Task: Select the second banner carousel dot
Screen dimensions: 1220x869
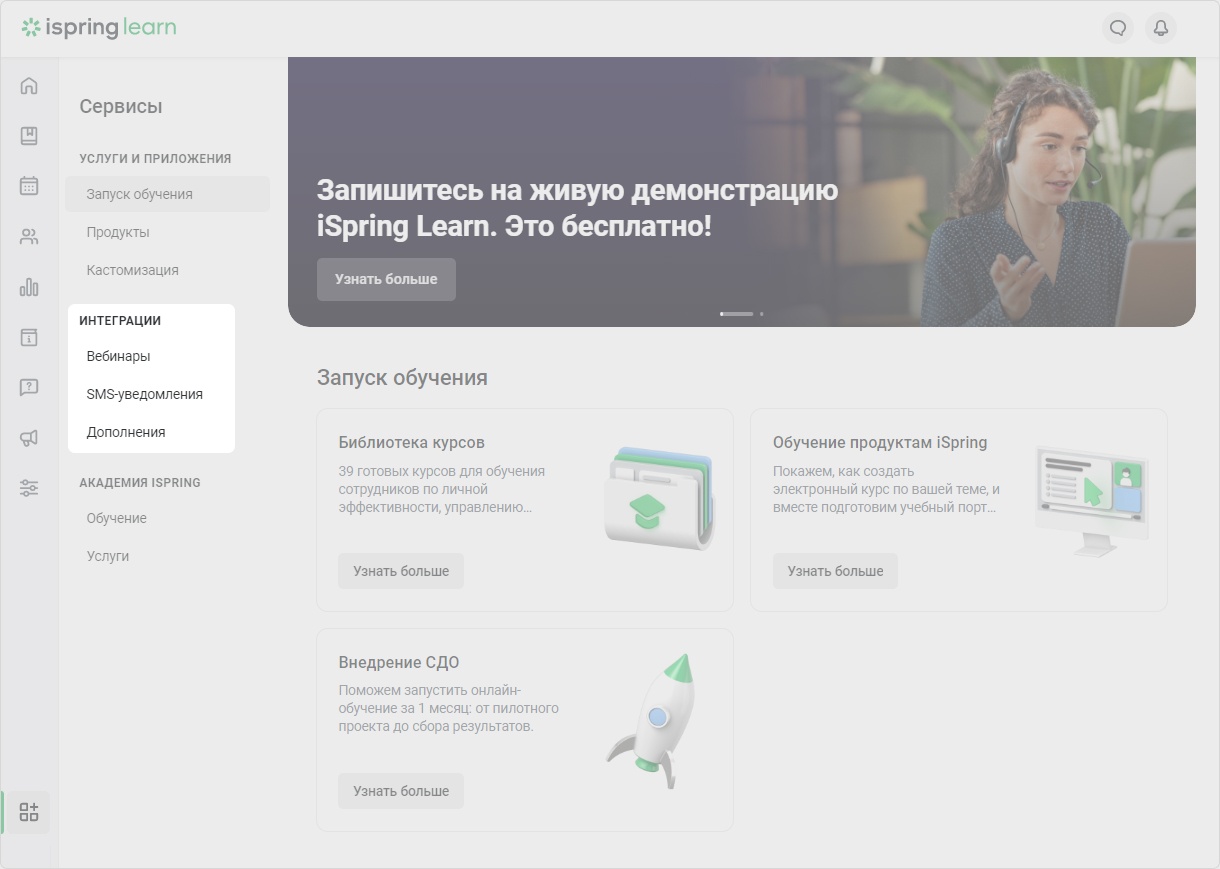Action: [x=761, y=314]
